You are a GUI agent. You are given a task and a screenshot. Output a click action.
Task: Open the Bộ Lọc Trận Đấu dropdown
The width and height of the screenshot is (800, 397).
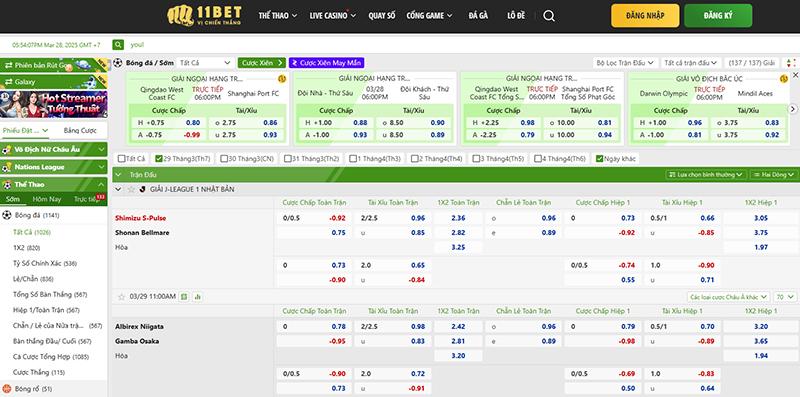[x=625, y=63]
